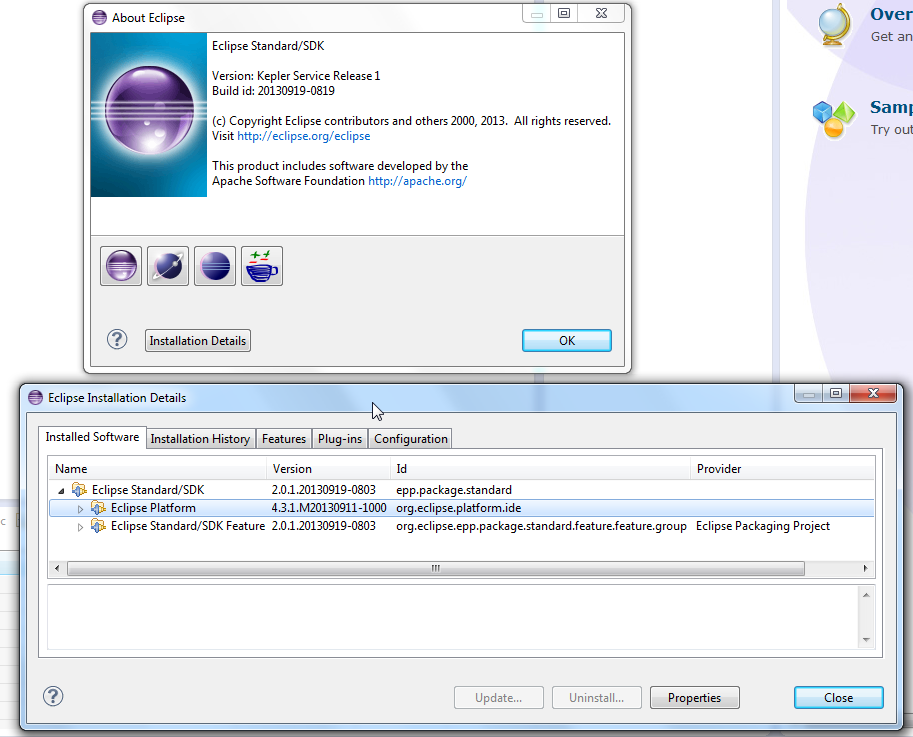Click the Properties button
This screenshot has height=737, width=913.
pyautogui.click(x=695, y=697)
